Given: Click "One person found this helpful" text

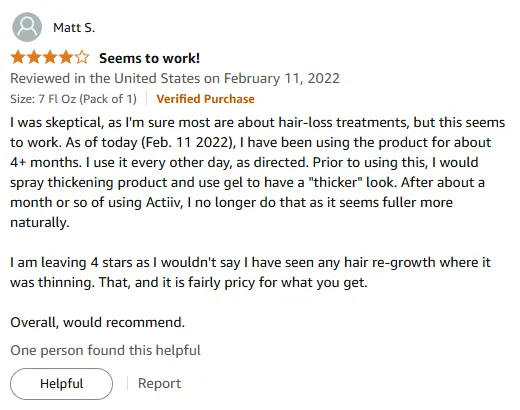Looking at the screenshot, I should (105, 350).
